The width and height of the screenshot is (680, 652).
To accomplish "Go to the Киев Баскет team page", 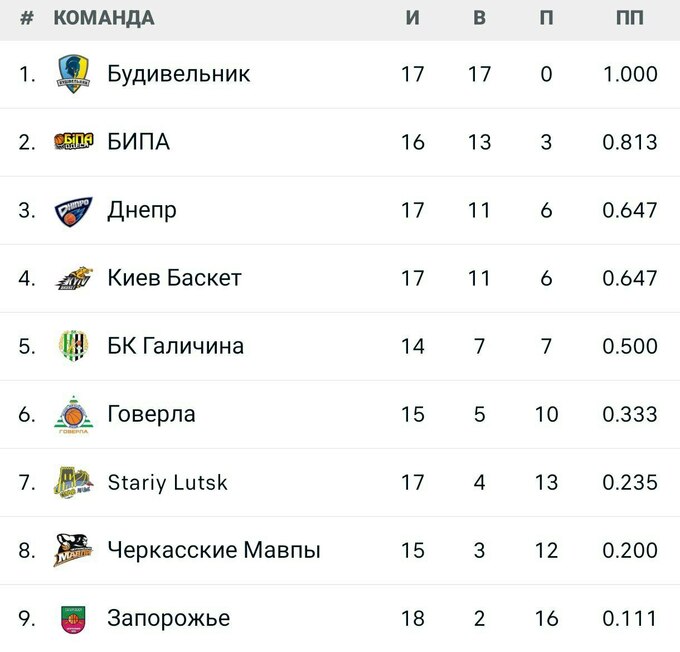I will [x=174, y=278].
